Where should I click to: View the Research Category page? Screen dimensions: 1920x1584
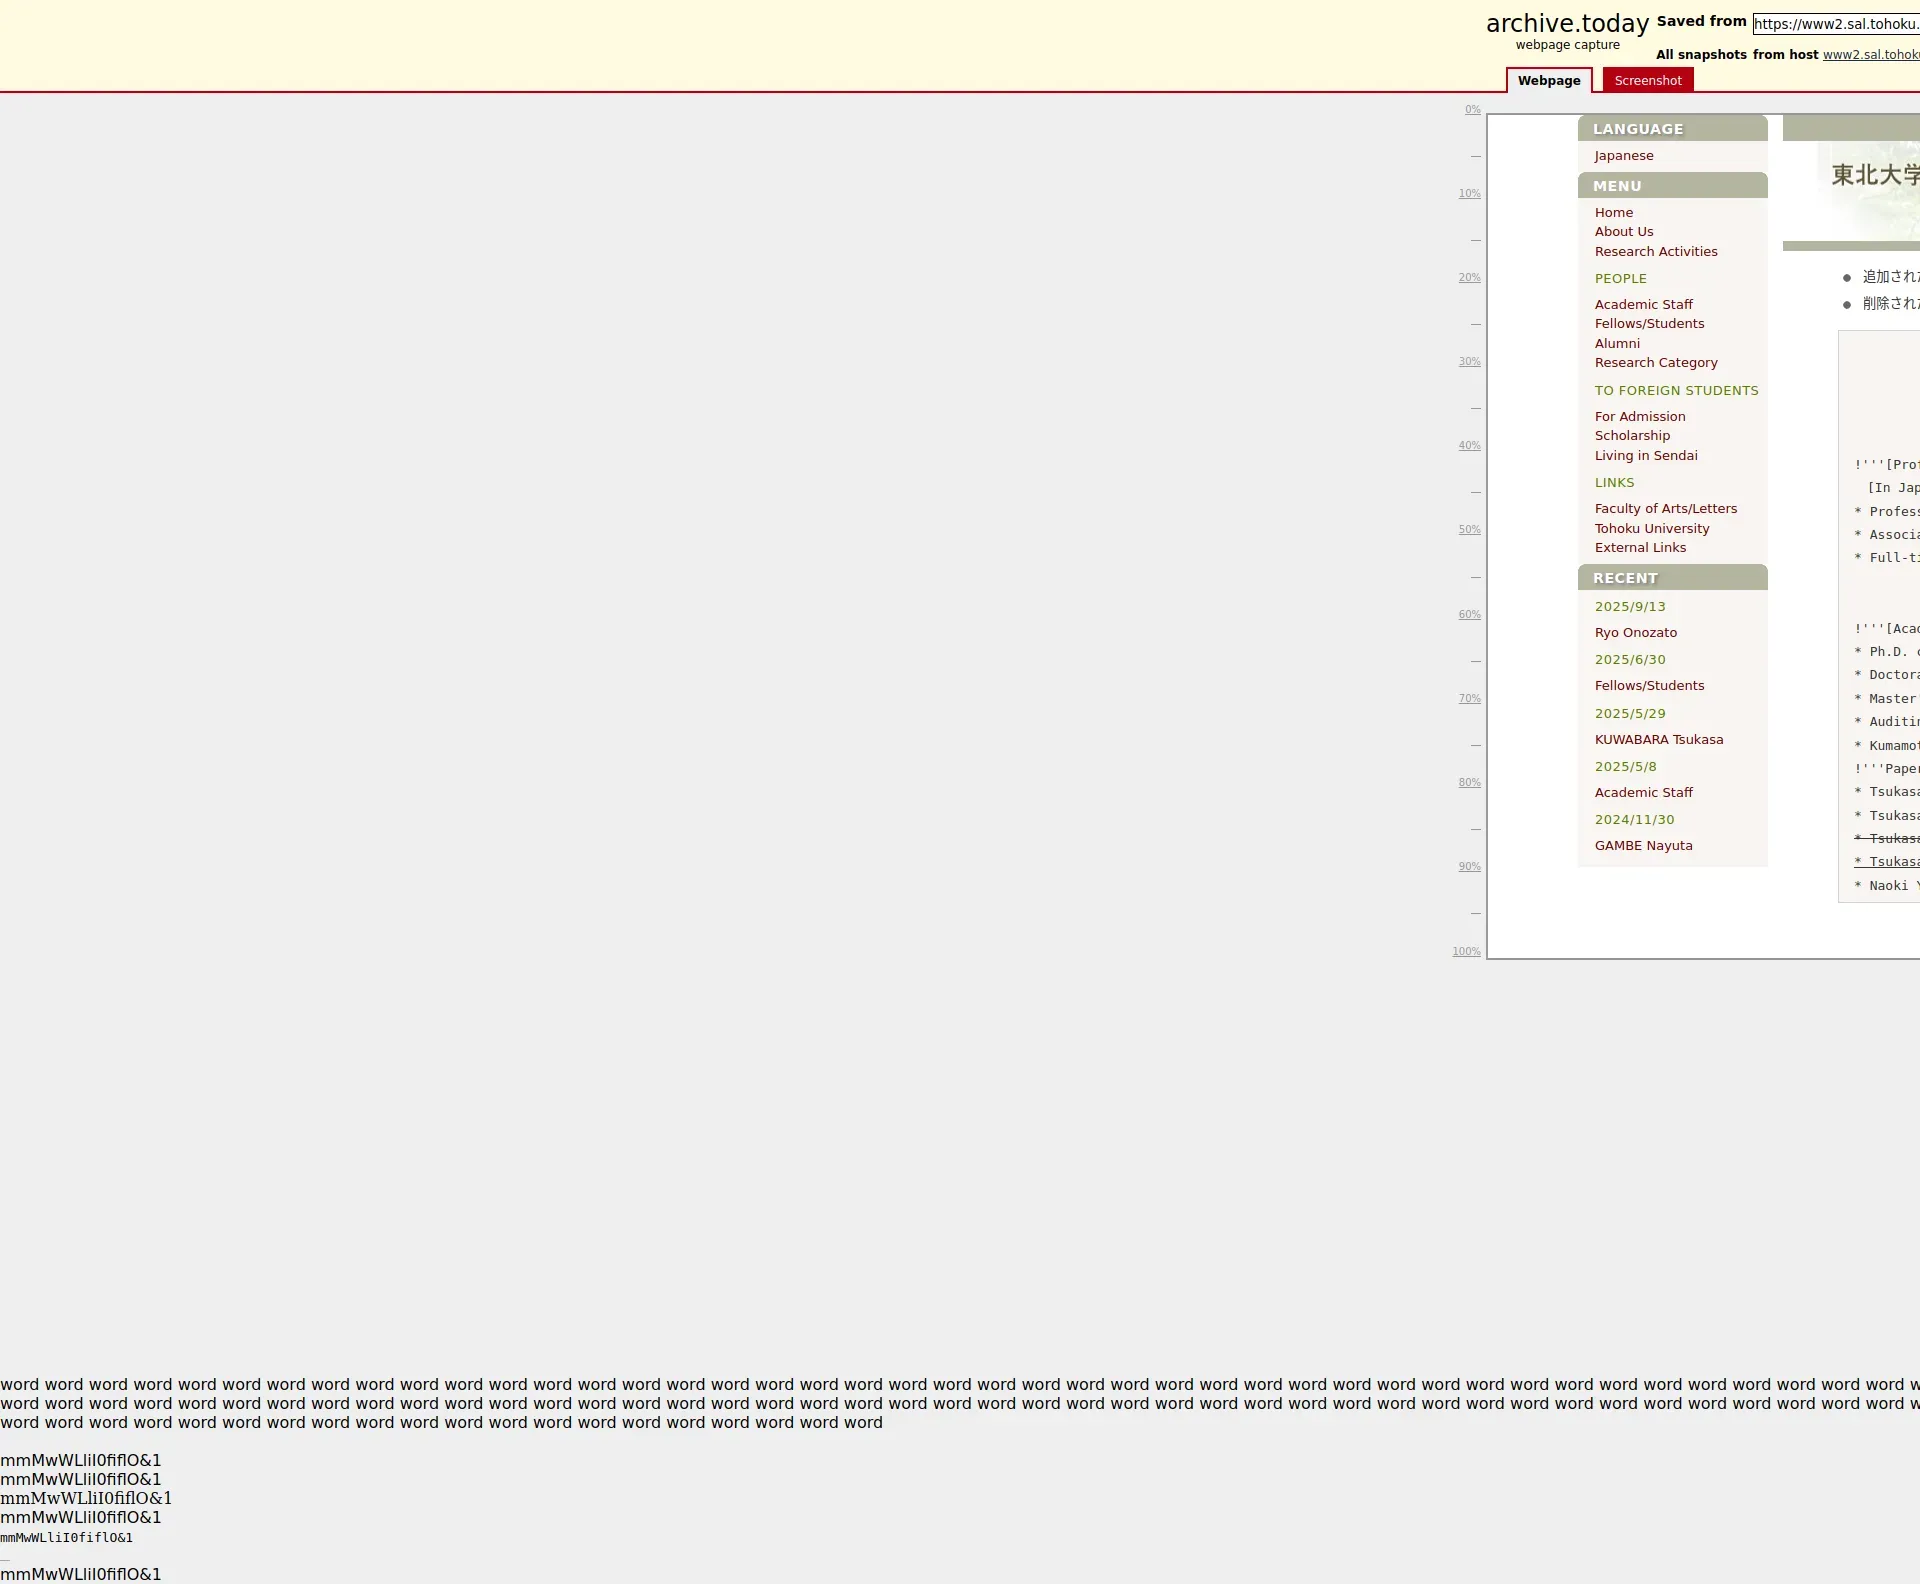1655,363
